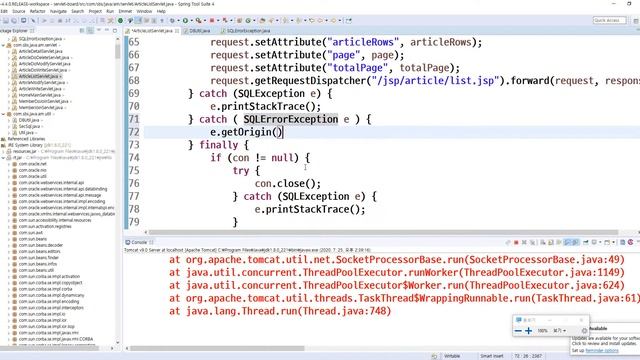The image size is (640, 360).
Task: Expand ArticleDetailServlet.java in the tree
Action: click(x=9, y=51)
